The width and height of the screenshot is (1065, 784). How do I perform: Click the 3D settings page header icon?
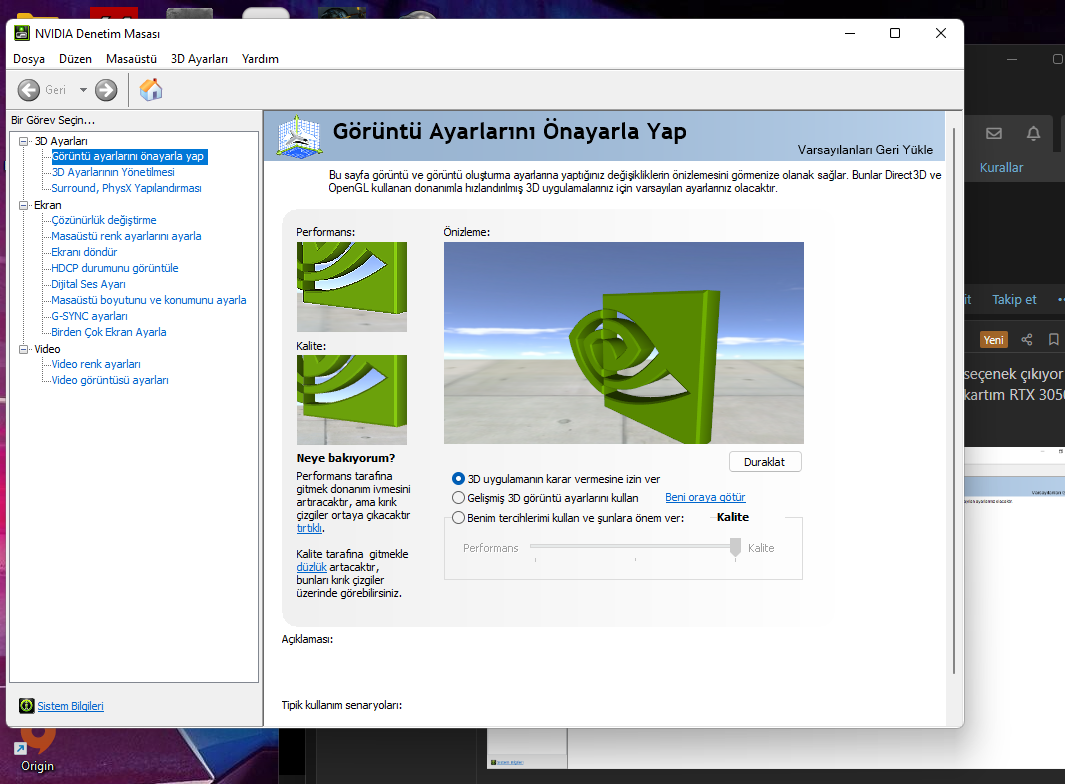click(x=299, y=137)
